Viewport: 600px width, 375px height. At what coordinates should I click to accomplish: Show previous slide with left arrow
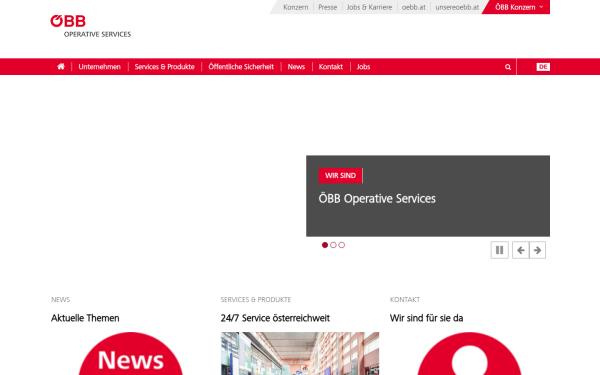tap(520, 250)
